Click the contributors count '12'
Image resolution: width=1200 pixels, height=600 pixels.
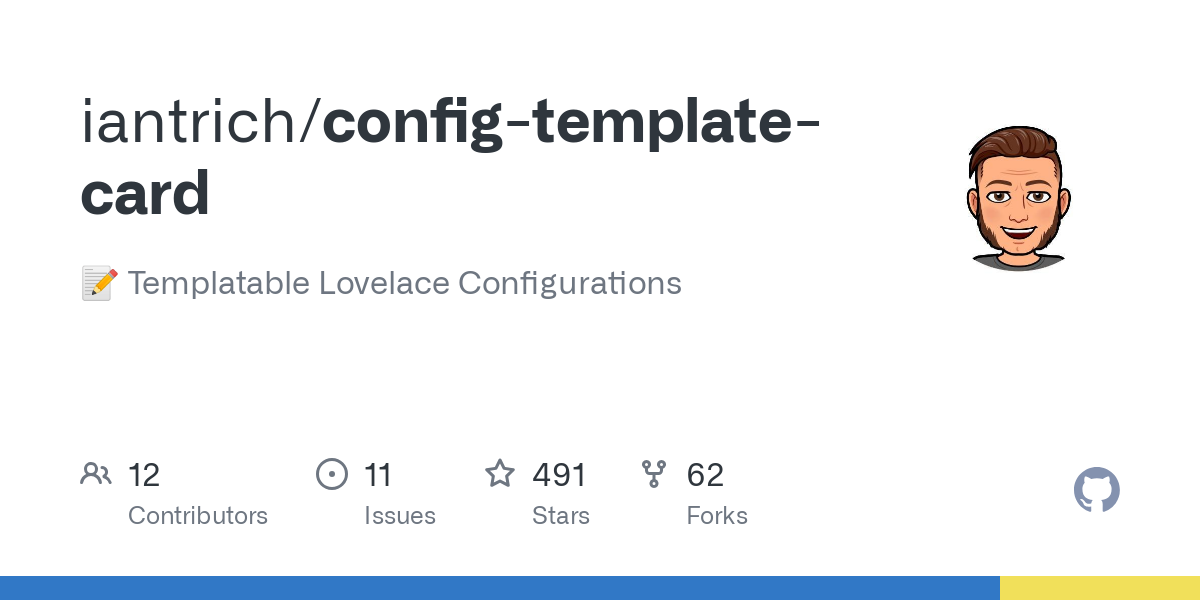tap(144, 475)
